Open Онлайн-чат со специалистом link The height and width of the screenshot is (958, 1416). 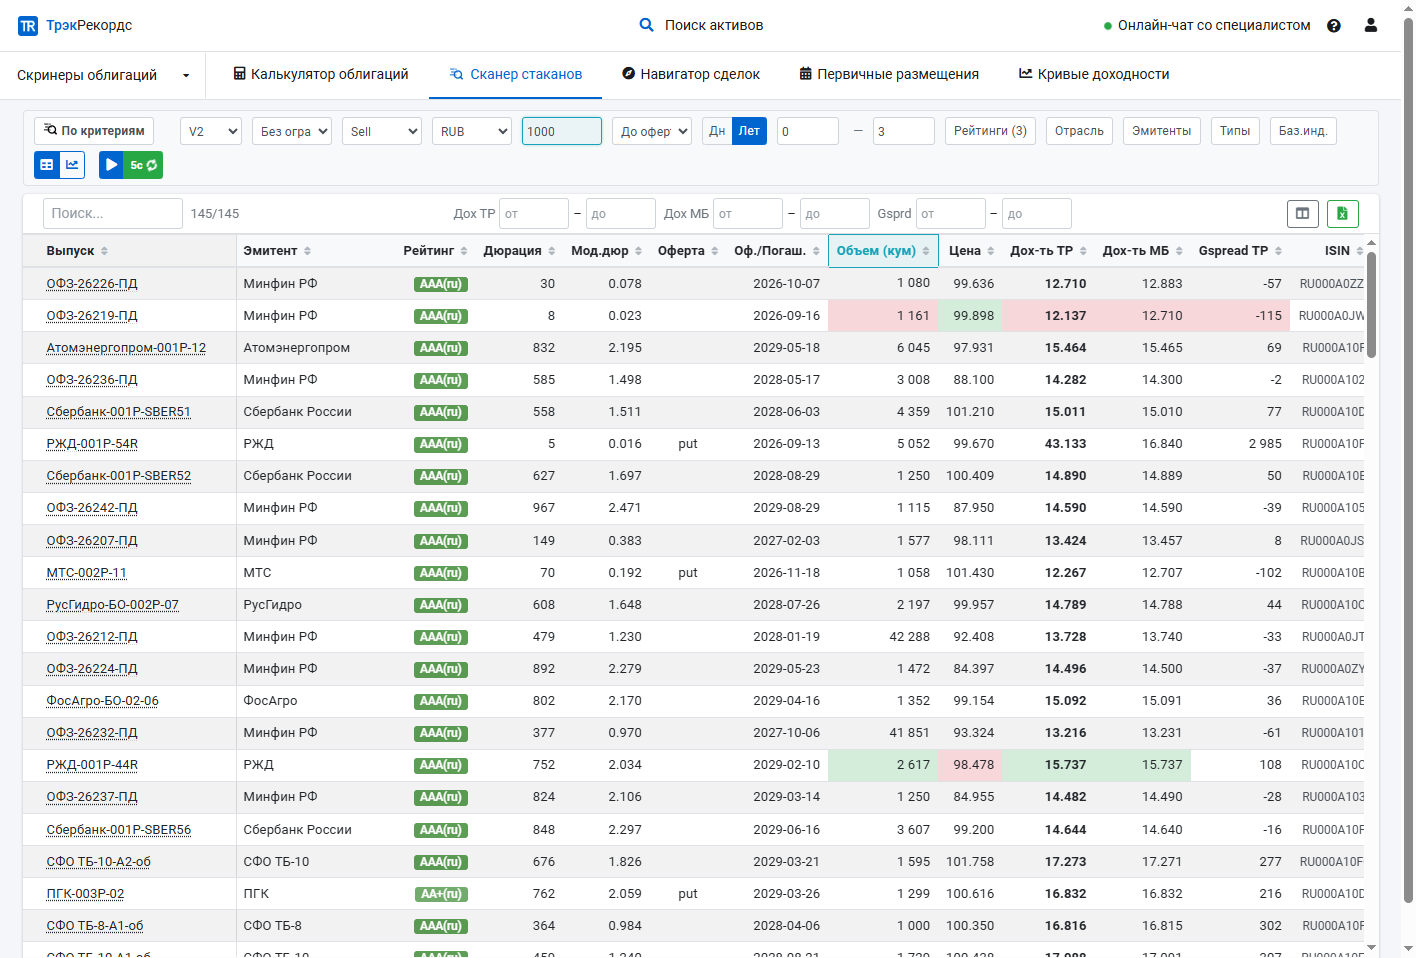(1207, 26)
